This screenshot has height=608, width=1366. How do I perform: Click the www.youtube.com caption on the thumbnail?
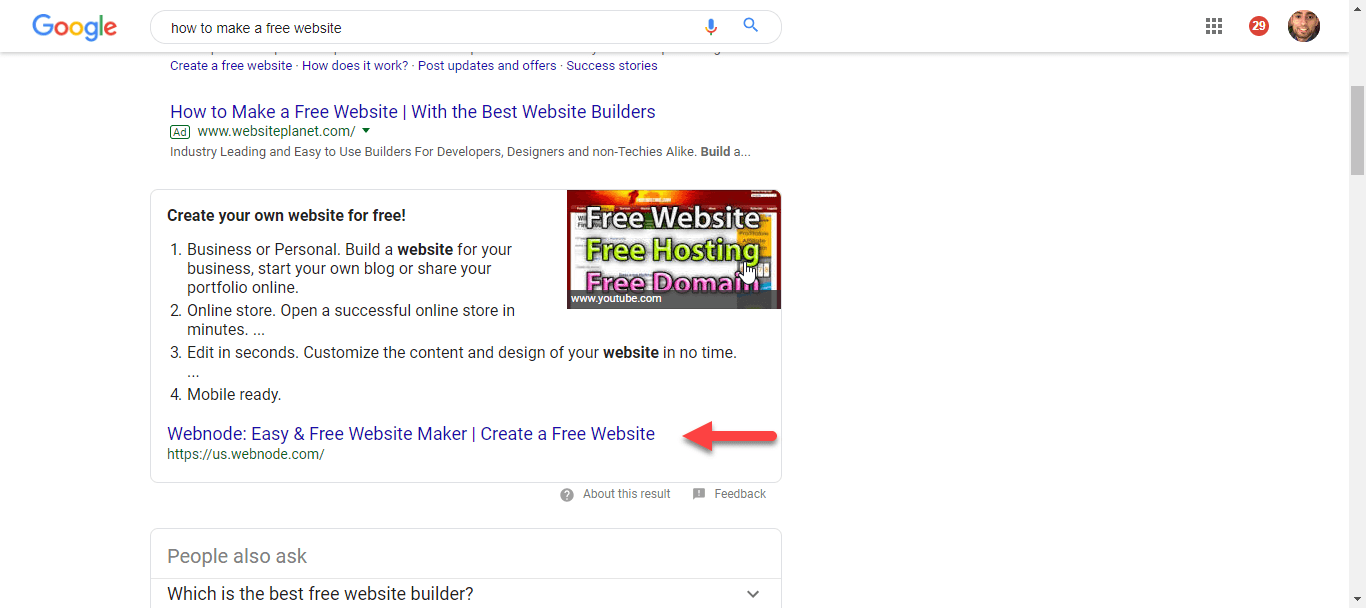pyautogui.click(x=616, y=298)
